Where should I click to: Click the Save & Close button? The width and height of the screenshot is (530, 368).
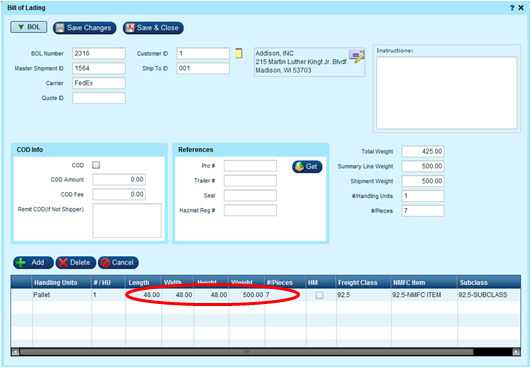[x=153, y=28]
